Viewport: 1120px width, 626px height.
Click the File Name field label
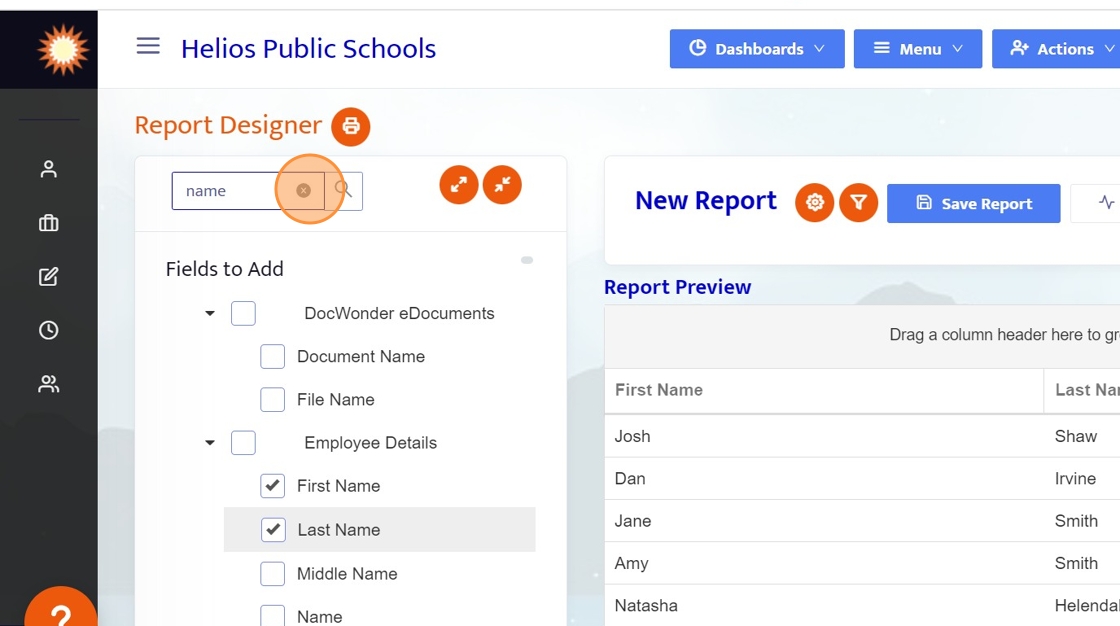click(x=336, y=399)
